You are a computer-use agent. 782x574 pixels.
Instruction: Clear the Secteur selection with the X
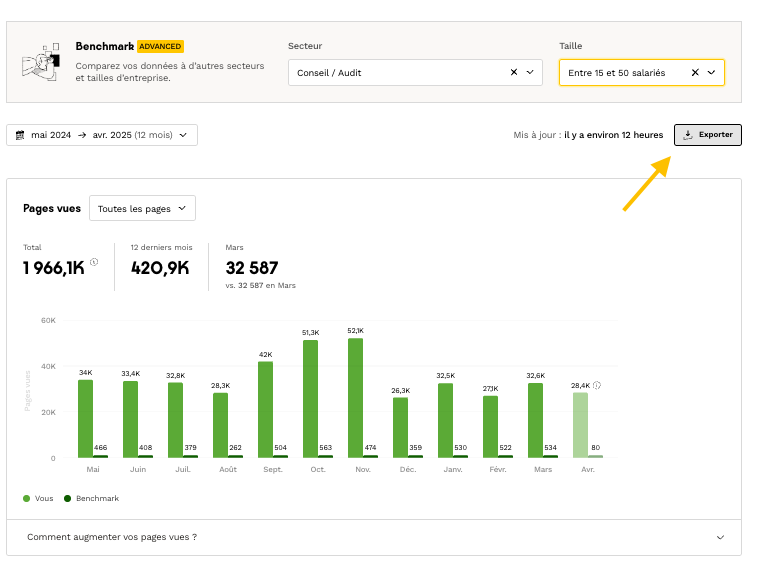point(514,72)
